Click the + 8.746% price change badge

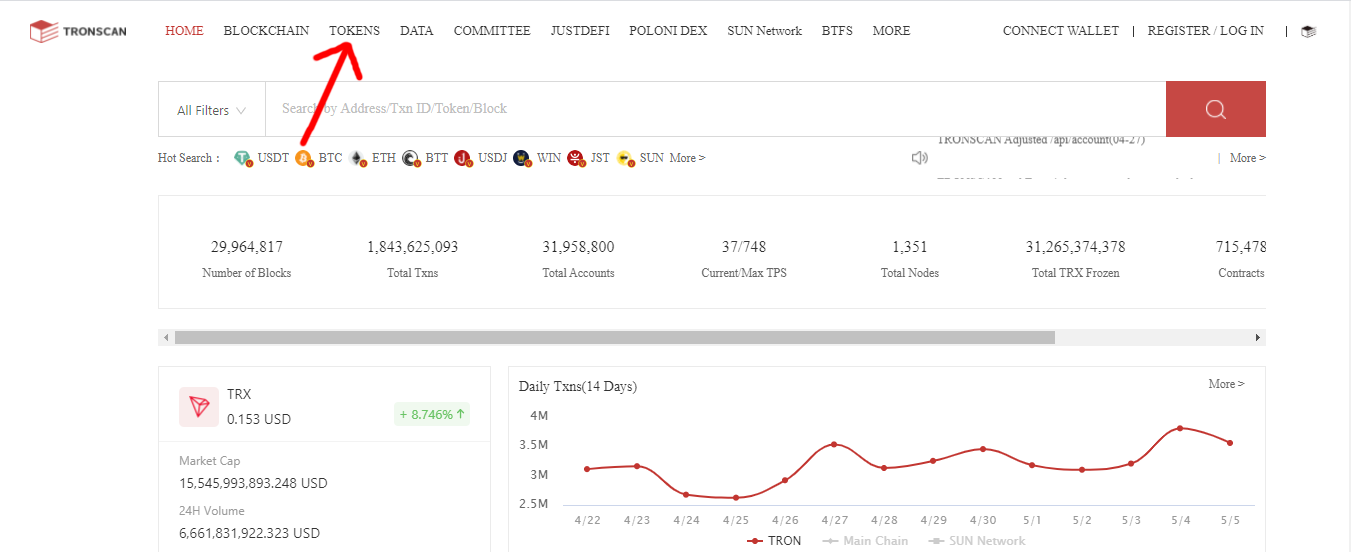pos(433,414)
